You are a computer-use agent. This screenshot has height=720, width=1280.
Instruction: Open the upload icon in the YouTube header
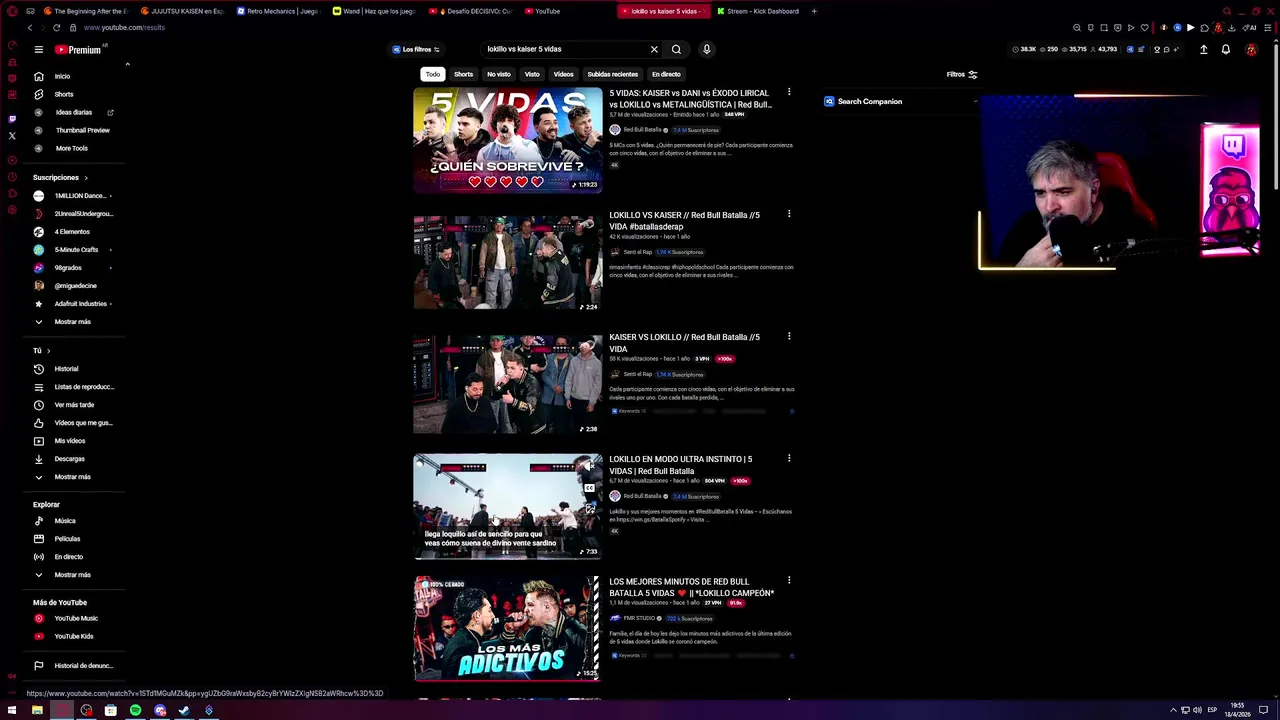1203,49
